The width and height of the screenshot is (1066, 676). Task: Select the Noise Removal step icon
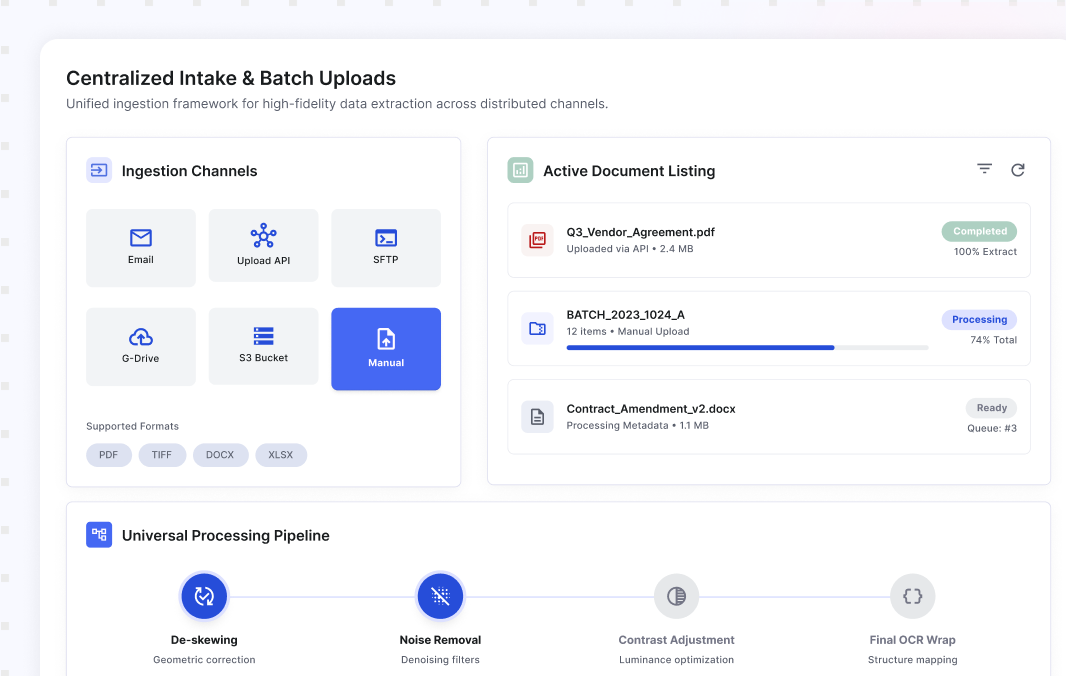[441, 596]
